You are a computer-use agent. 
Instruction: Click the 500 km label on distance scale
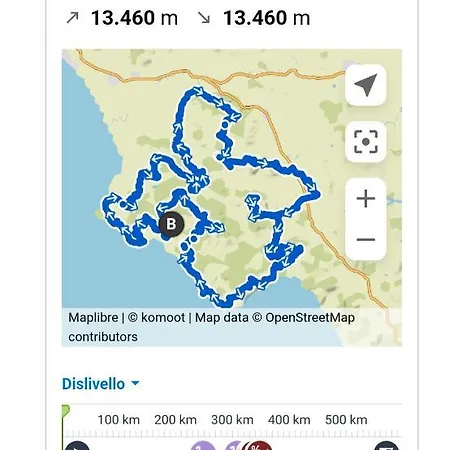tap(346, 420)
